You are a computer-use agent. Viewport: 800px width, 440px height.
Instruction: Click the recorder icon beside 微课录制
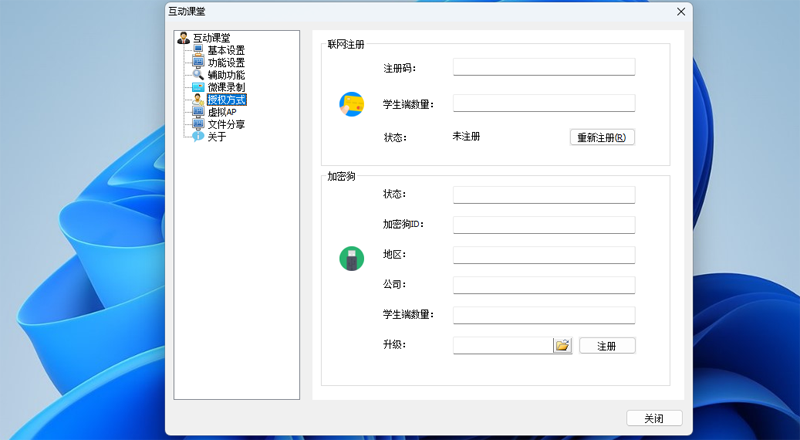click(198, 87)
